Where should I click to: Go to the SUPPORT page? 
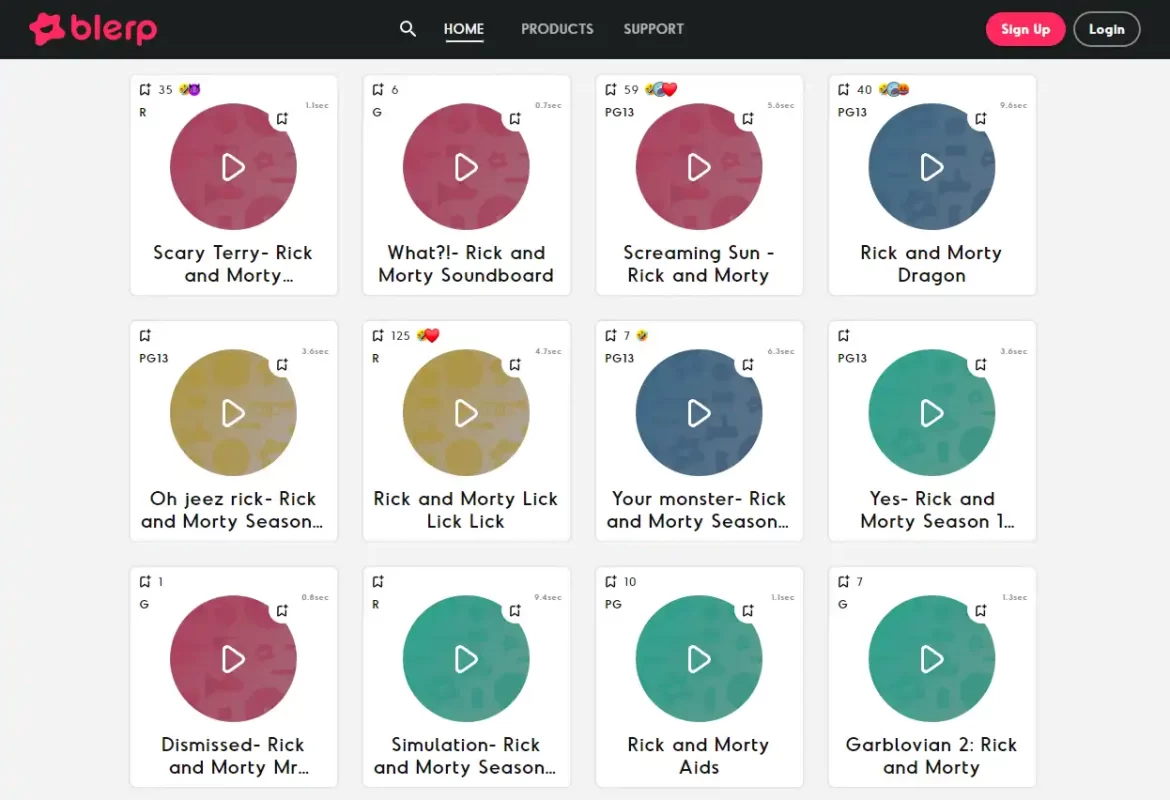tap(654, 29)
